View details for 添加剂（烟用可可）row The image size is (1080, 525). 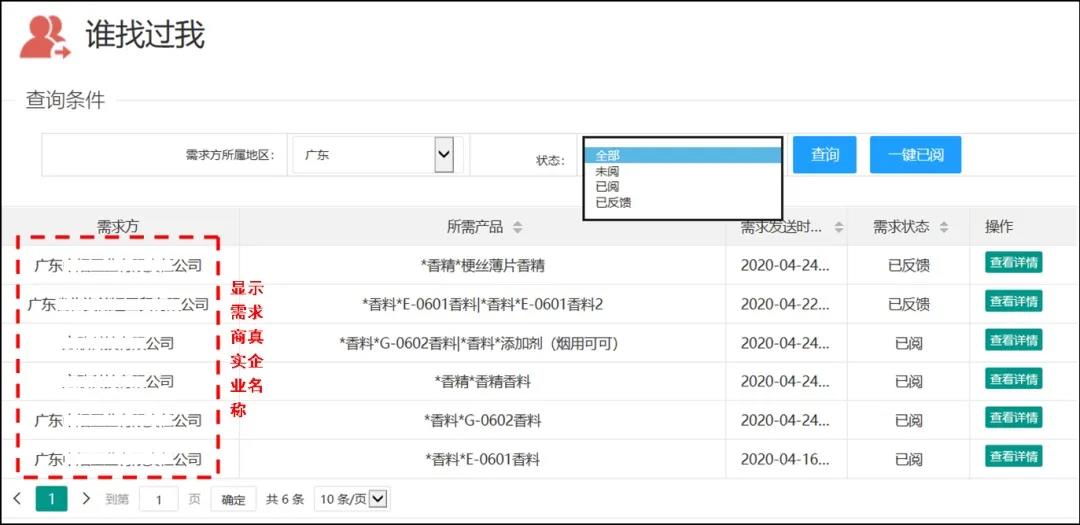[1013, 340]
